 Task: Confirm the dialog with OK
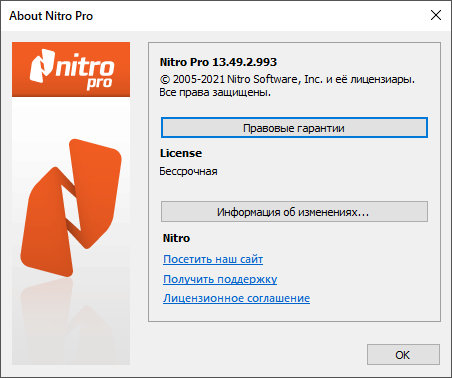click(x=403, y=355)
